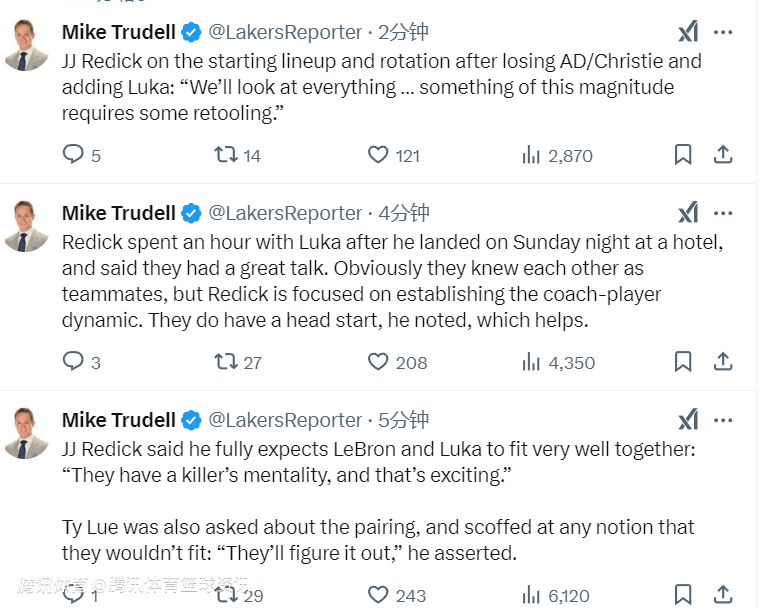
Task: Like the tweet about retooling
Action: [378, 154]
